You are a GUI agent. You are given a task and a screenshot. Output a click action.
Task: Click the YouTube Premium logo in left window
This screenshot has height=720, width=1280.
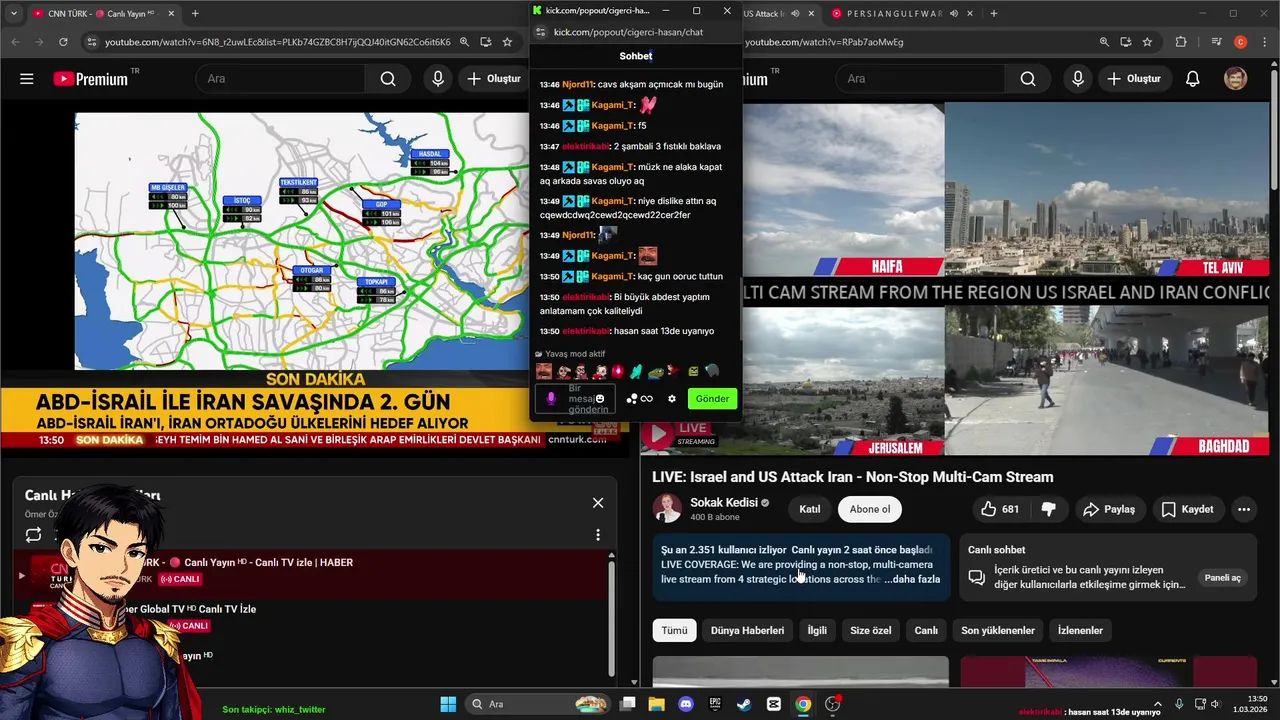(x=91, y=79)
